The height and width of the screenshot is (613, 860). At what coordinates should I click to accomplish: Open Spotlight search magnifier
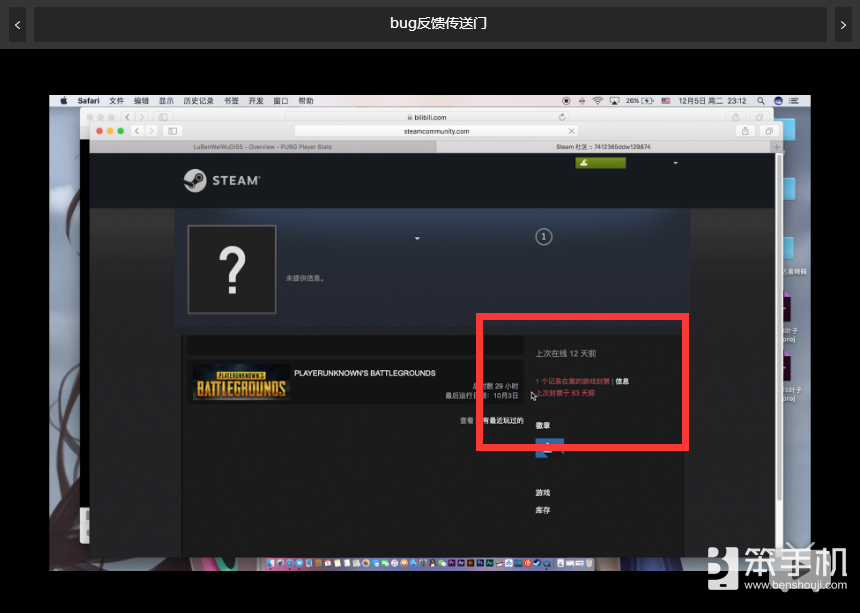coord(761,101)
